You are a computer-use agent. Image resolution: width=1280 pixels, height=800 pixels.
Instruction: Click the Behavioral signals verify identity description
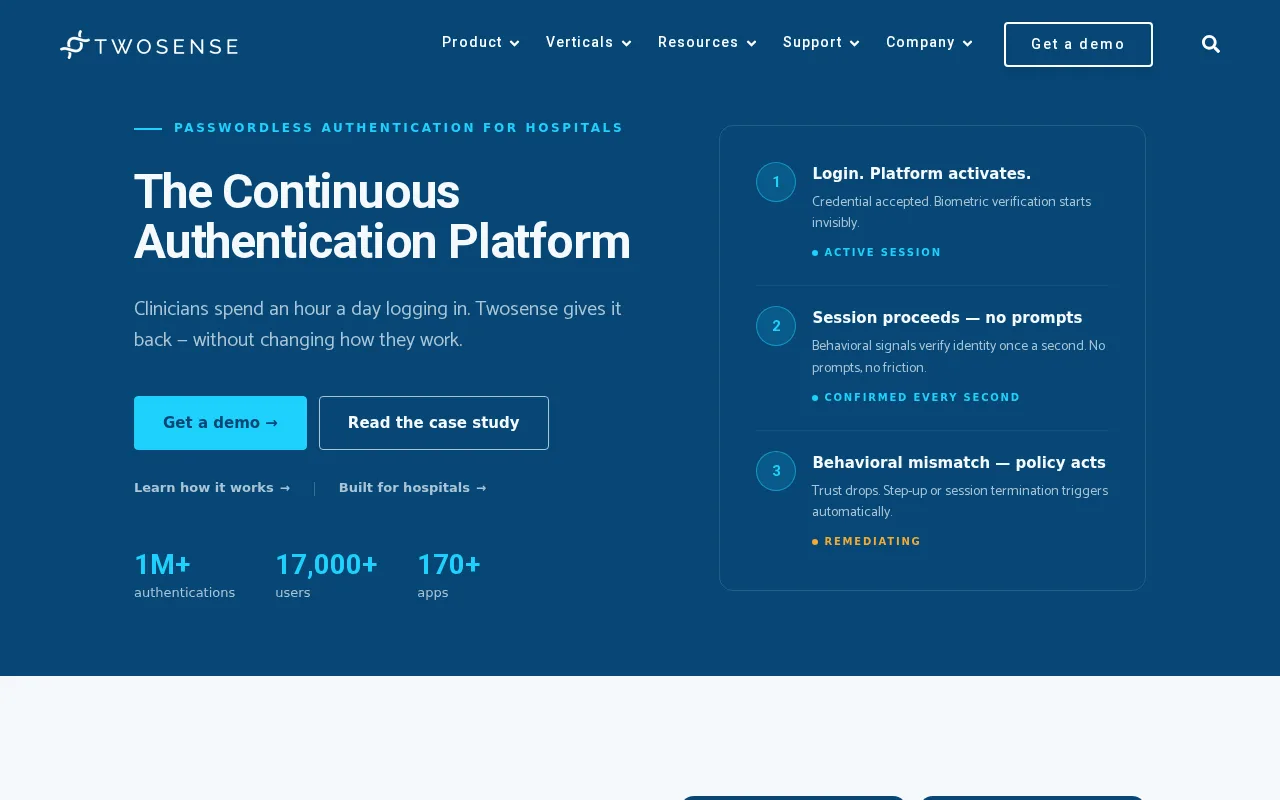pos(958,357)
